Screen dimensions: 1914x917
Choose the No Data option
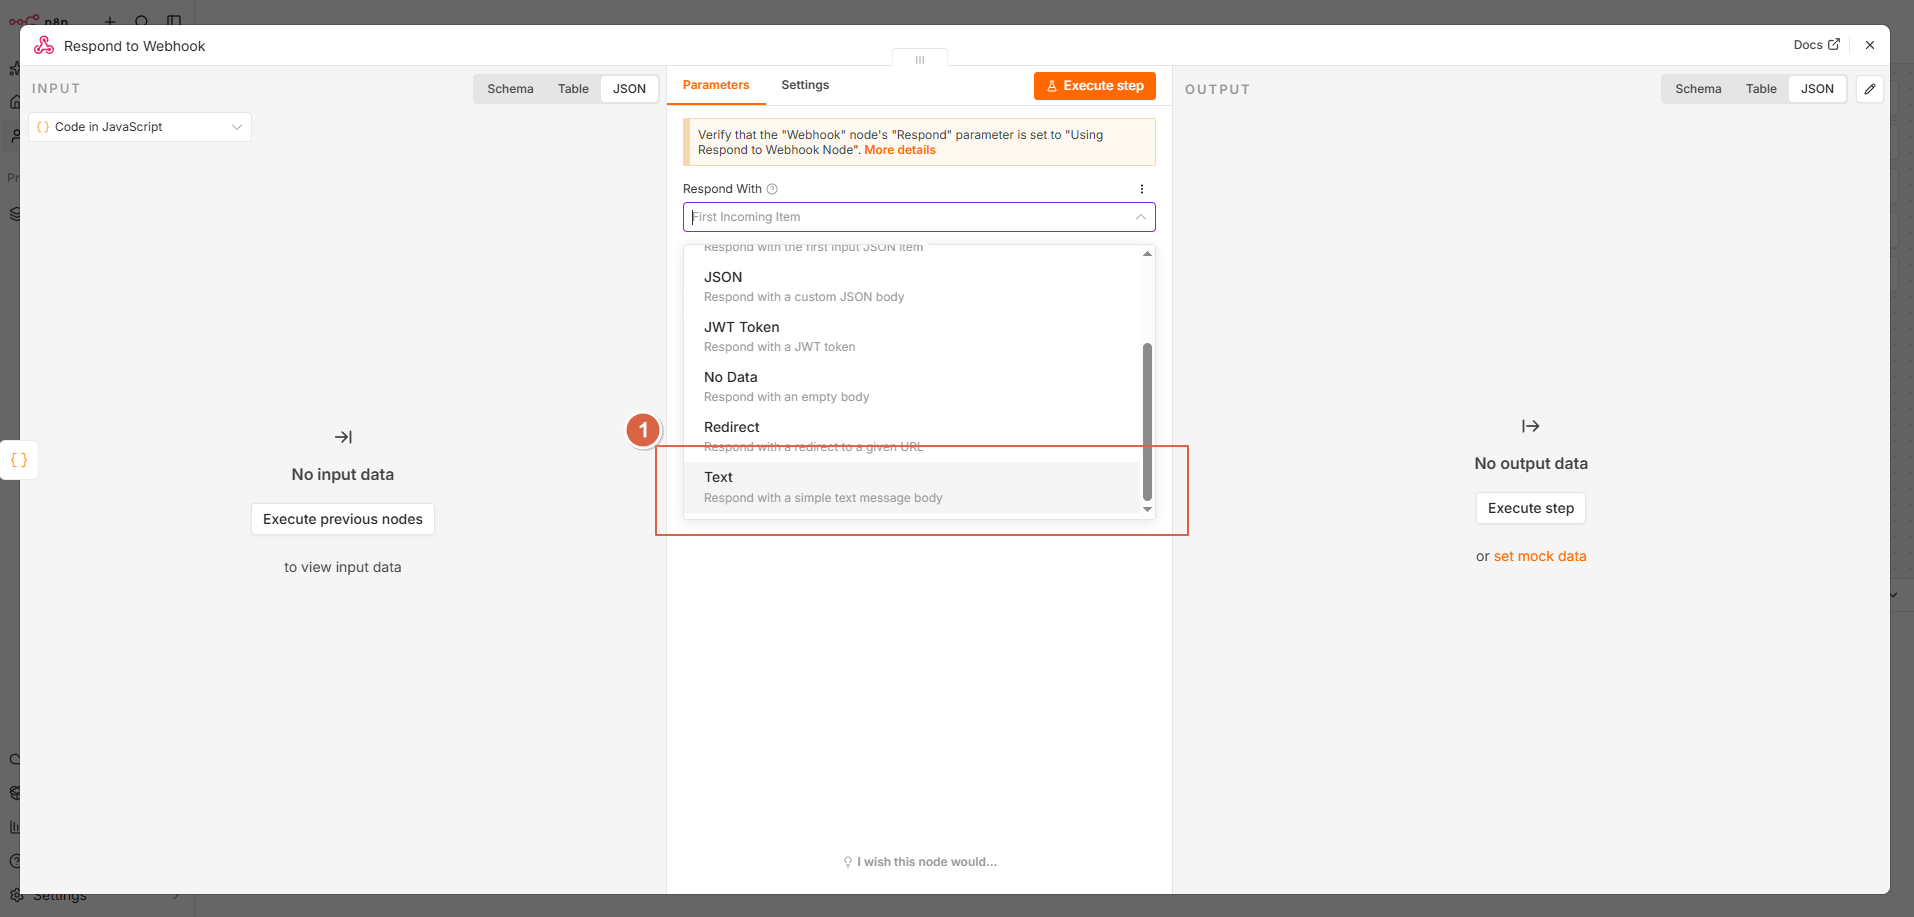(x=912, y=387)
